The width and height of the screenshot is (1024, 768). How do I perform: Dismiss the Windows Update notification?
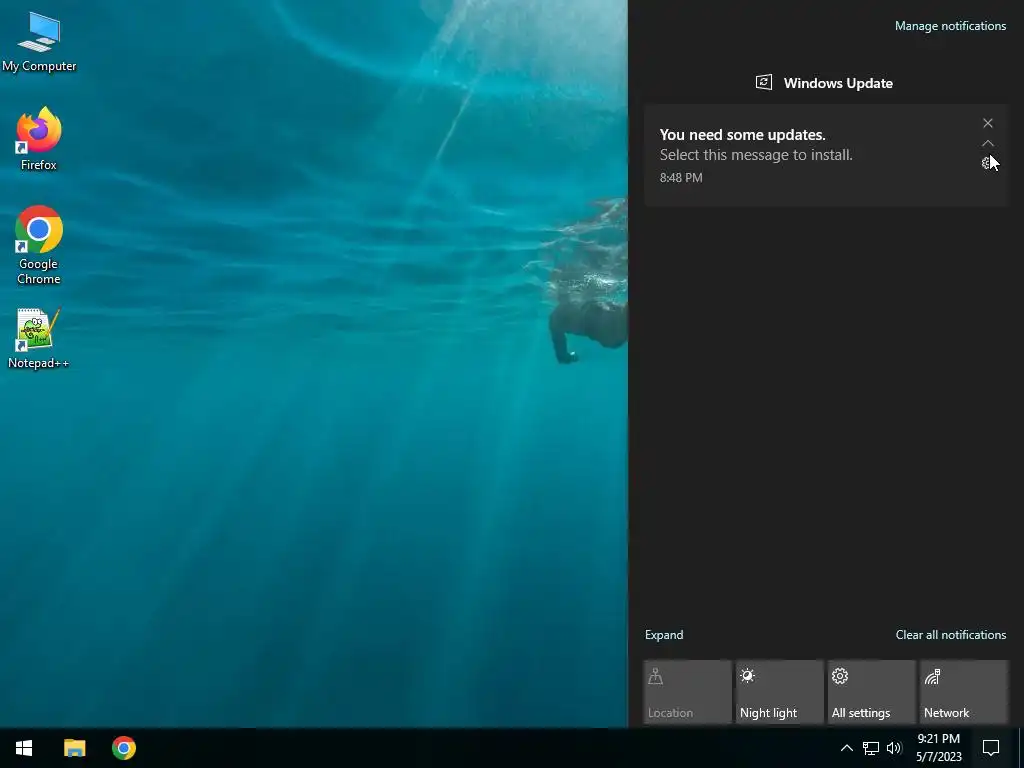pyautogui.click(x=987, y=123)
